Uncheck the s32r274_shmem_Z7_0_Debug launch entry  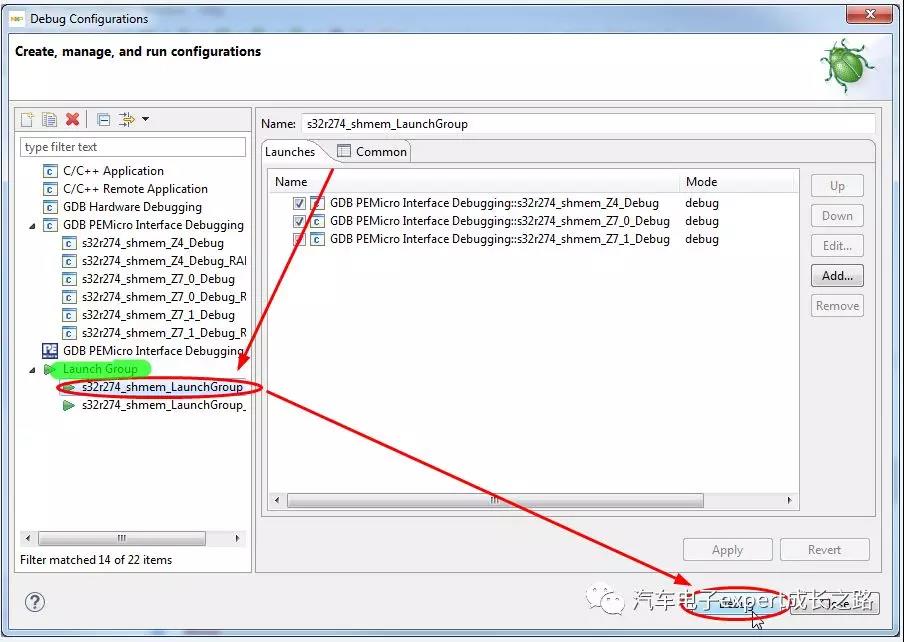coord(299,221)
